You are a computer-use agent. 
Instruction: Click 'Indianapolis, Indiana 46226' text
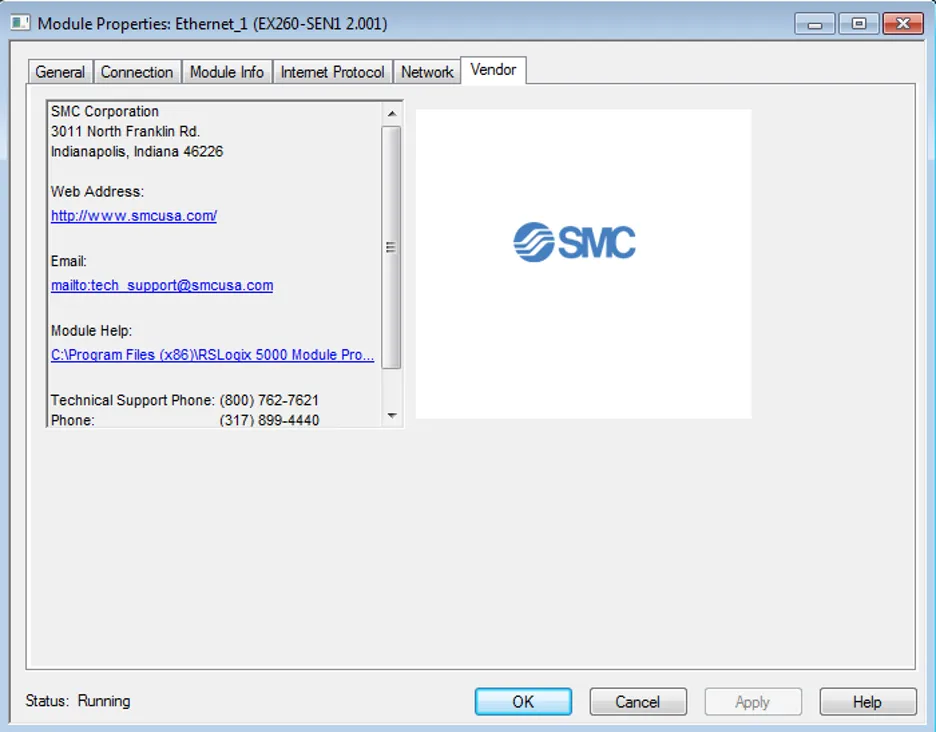click(x=137, y=152)
